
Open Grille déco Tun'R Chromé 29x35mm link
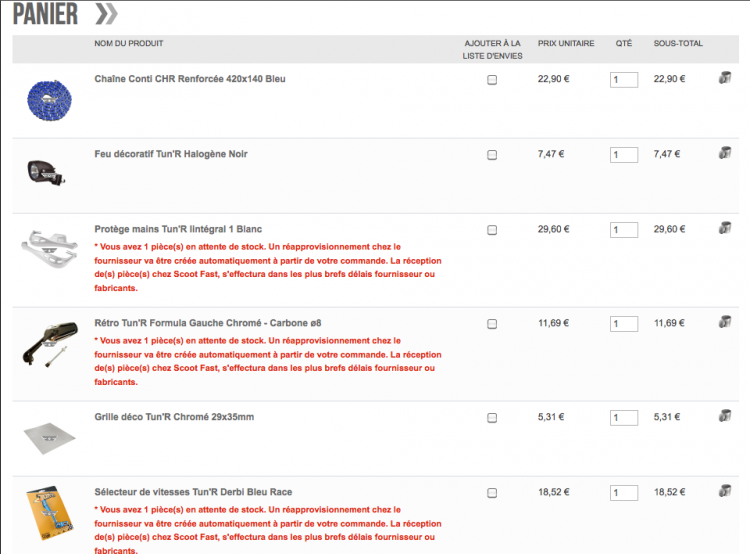(172, 417)
